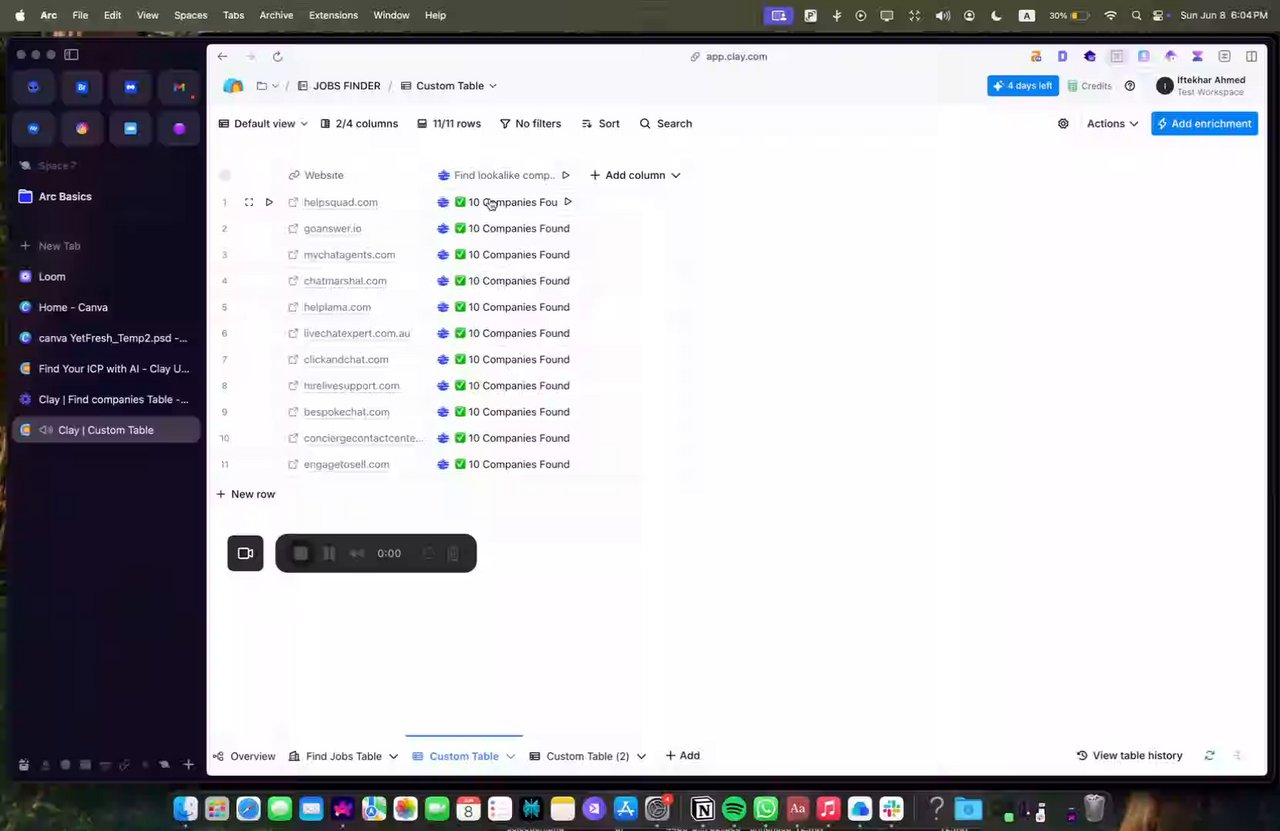Go back using the browser back arrow
The image size is (1280, 831).
pos(222,57)
